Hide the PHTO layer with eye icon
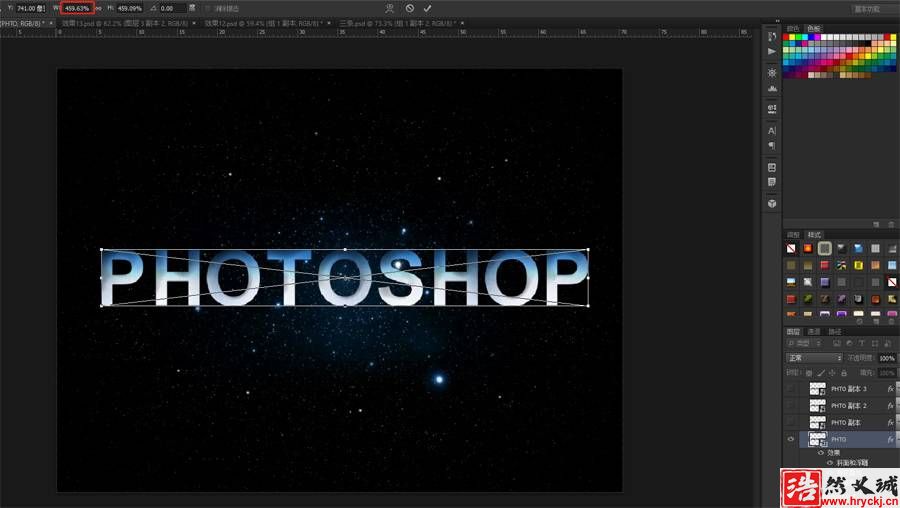The width and height of the screenshot is (900, 508). [791, 439]
